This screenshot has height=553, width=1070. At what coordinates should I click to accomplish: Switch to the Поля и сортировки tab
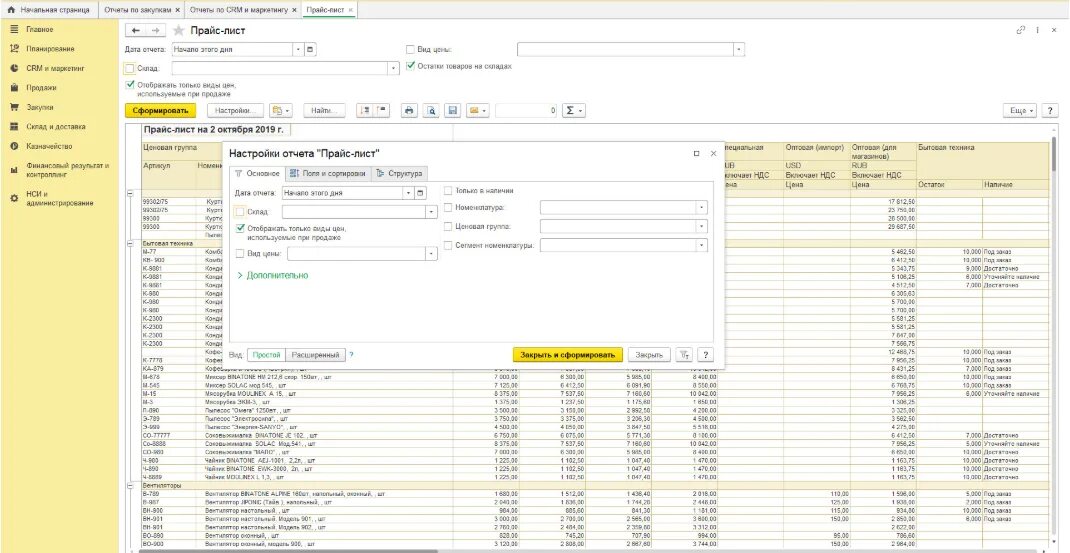pyautogui.click(x=328, y=173)
